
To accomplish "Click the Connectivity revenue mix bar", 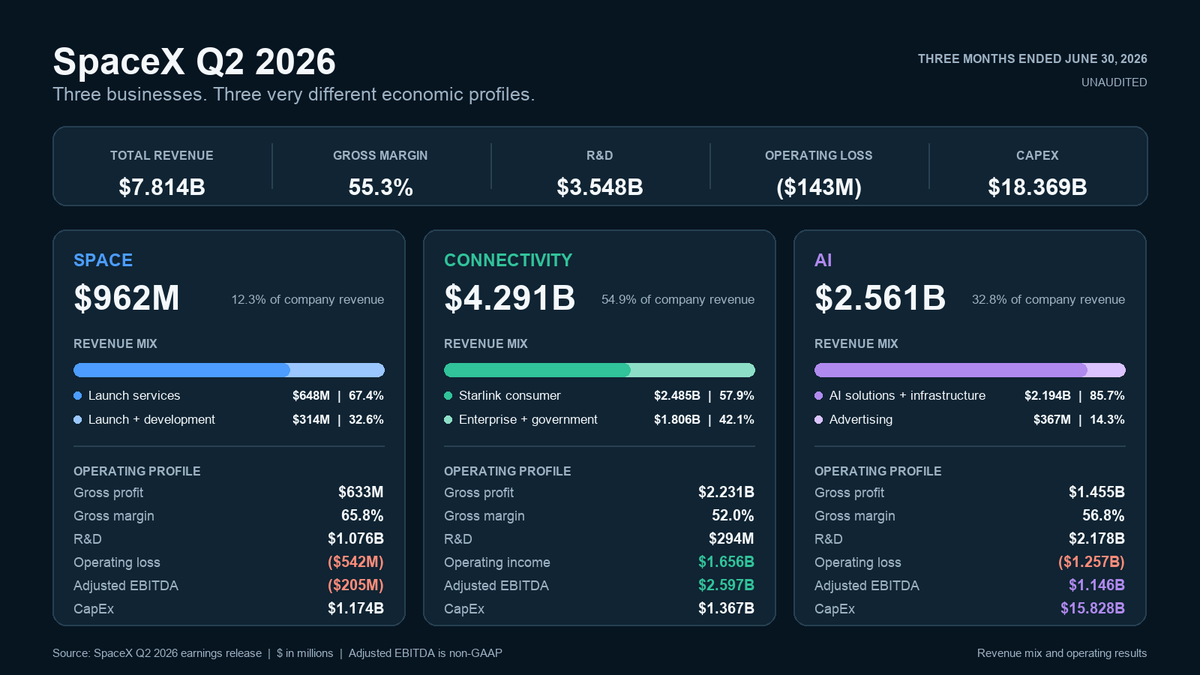I will (600, 370).
